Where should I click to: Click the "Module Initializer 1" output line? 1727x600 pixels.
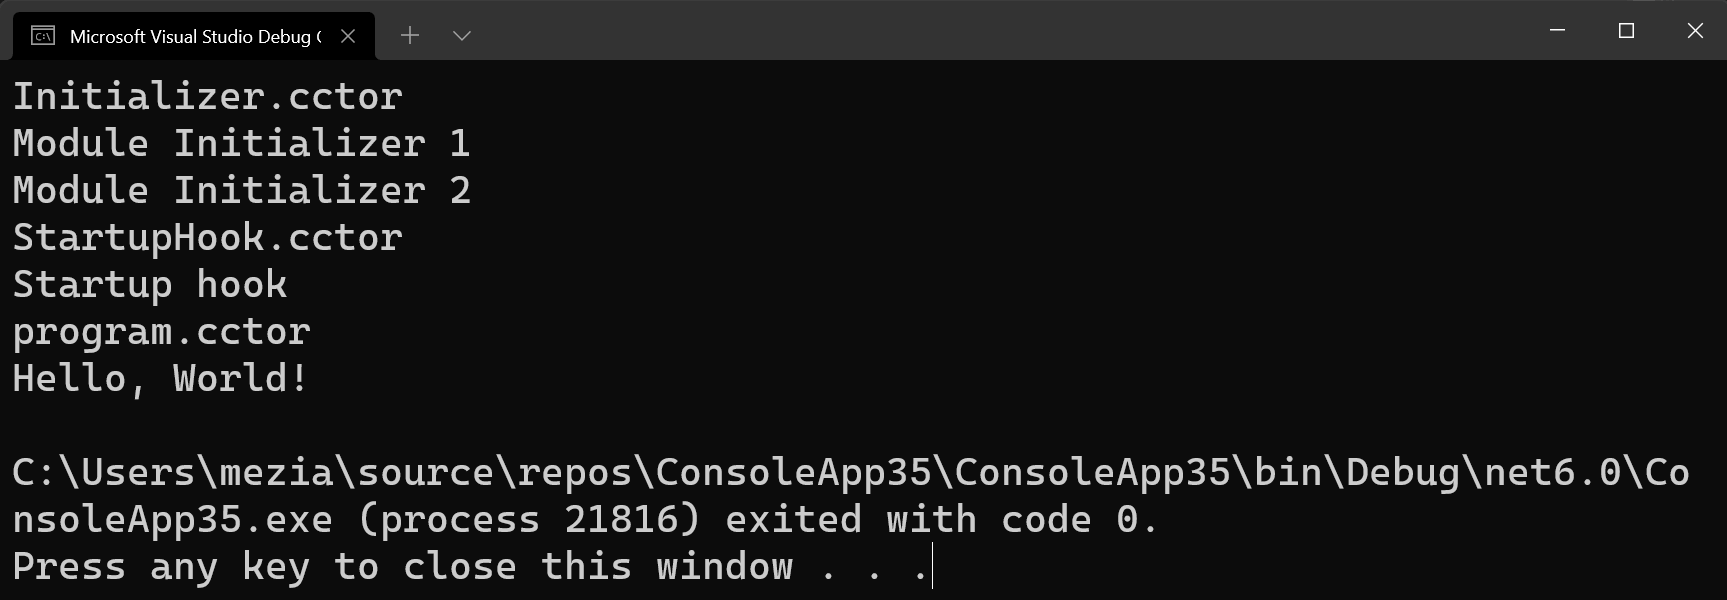[241, 144]
